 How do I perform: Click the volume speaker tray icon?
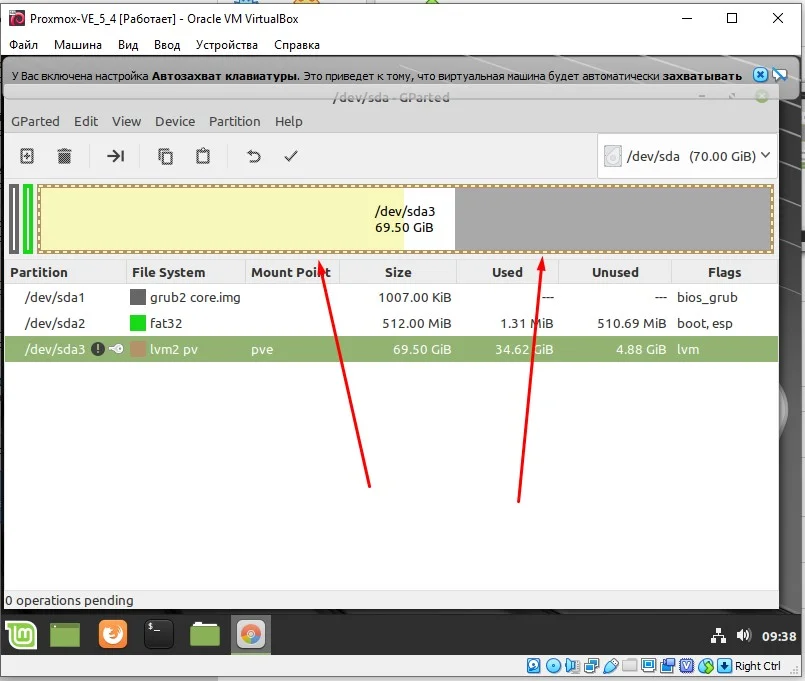[x=743, y=636]
